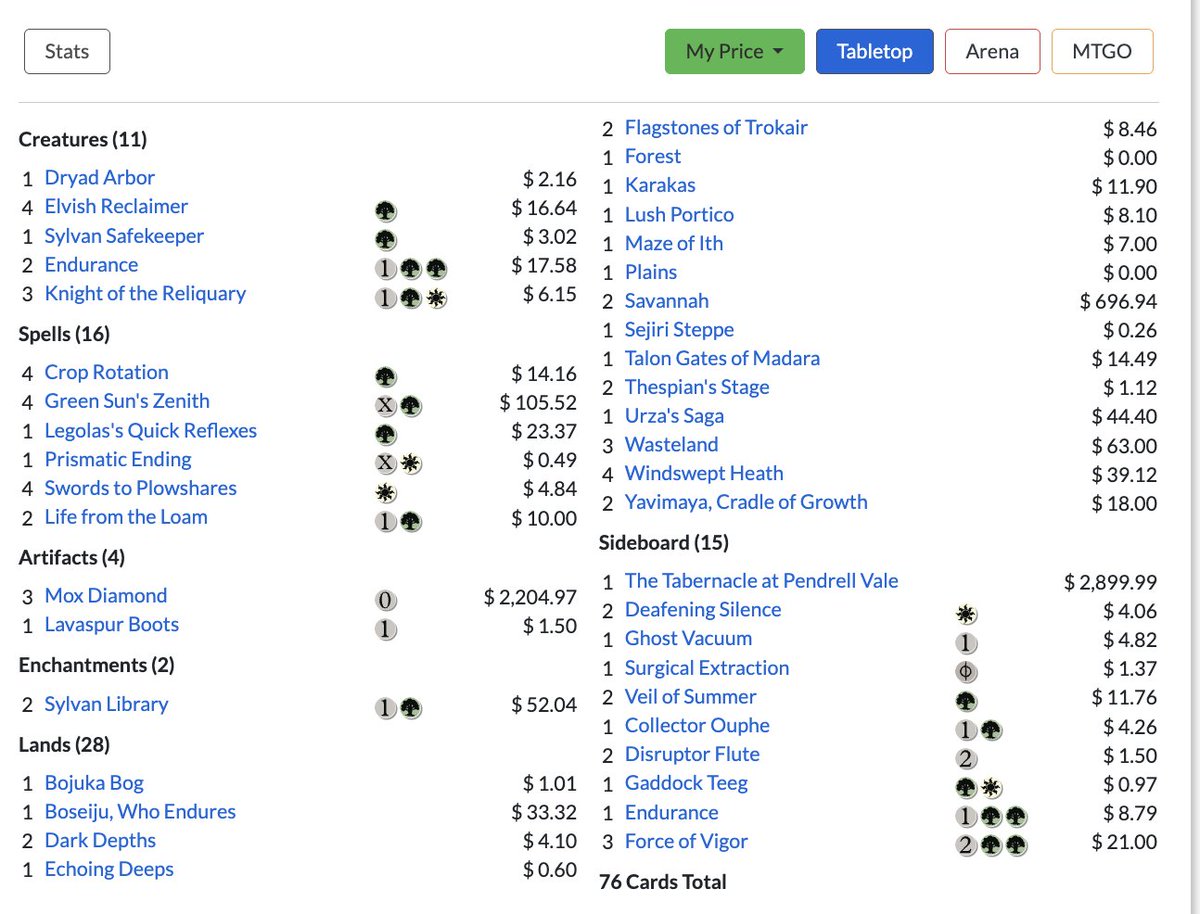The width and height of the screenshot is (1200, 914).
Task: Click the green mana icon beside Crop Rotation
Action: click(386, 376)
